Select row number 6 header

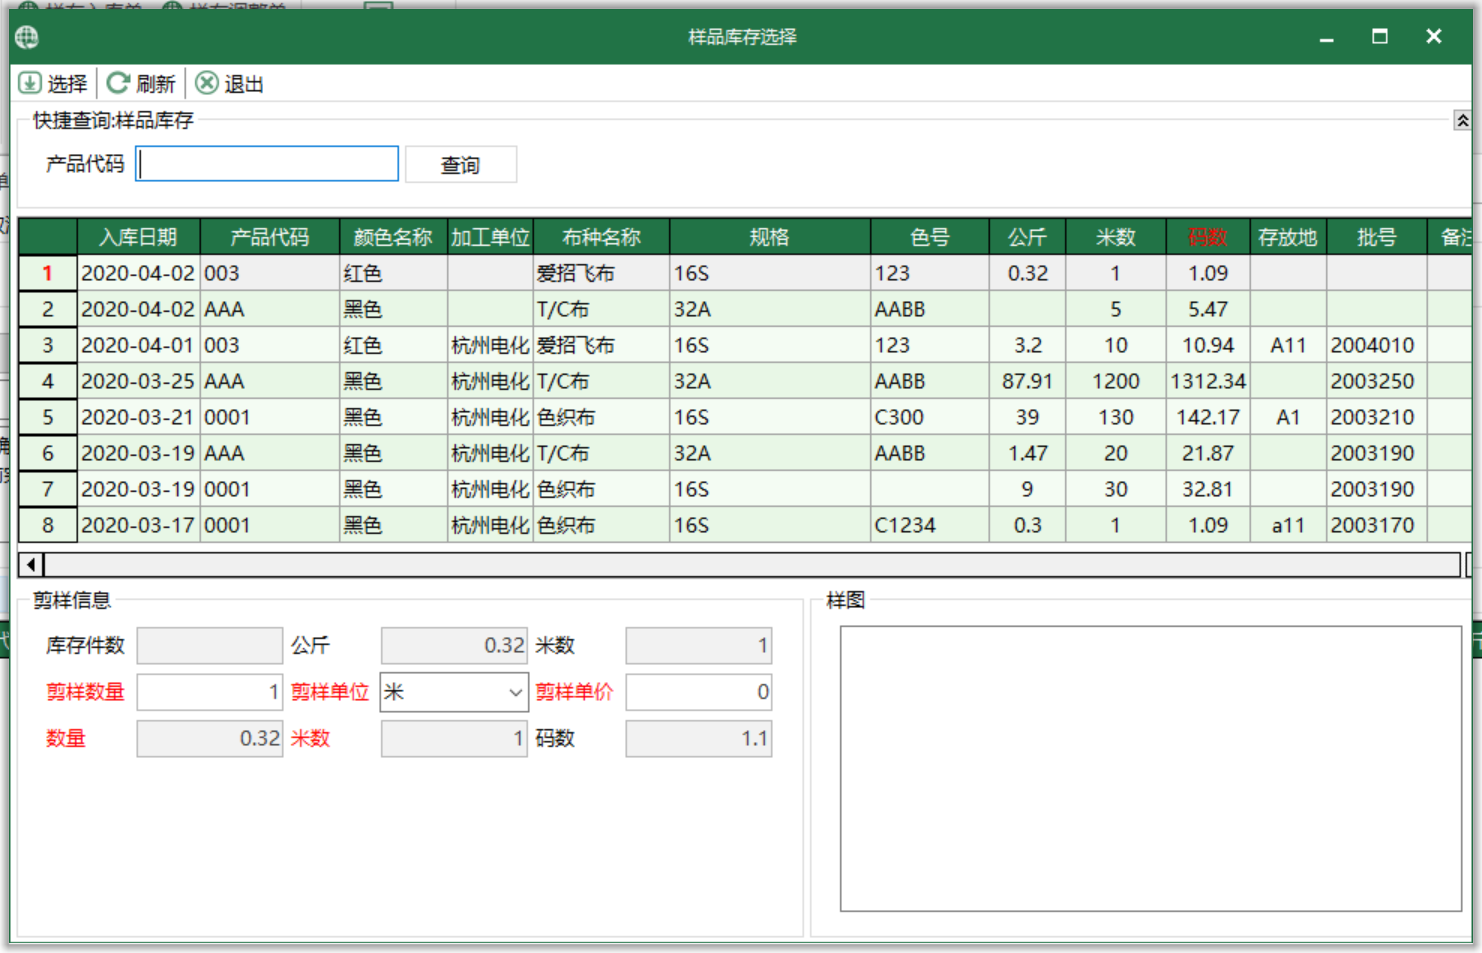(x=48, y=453)
